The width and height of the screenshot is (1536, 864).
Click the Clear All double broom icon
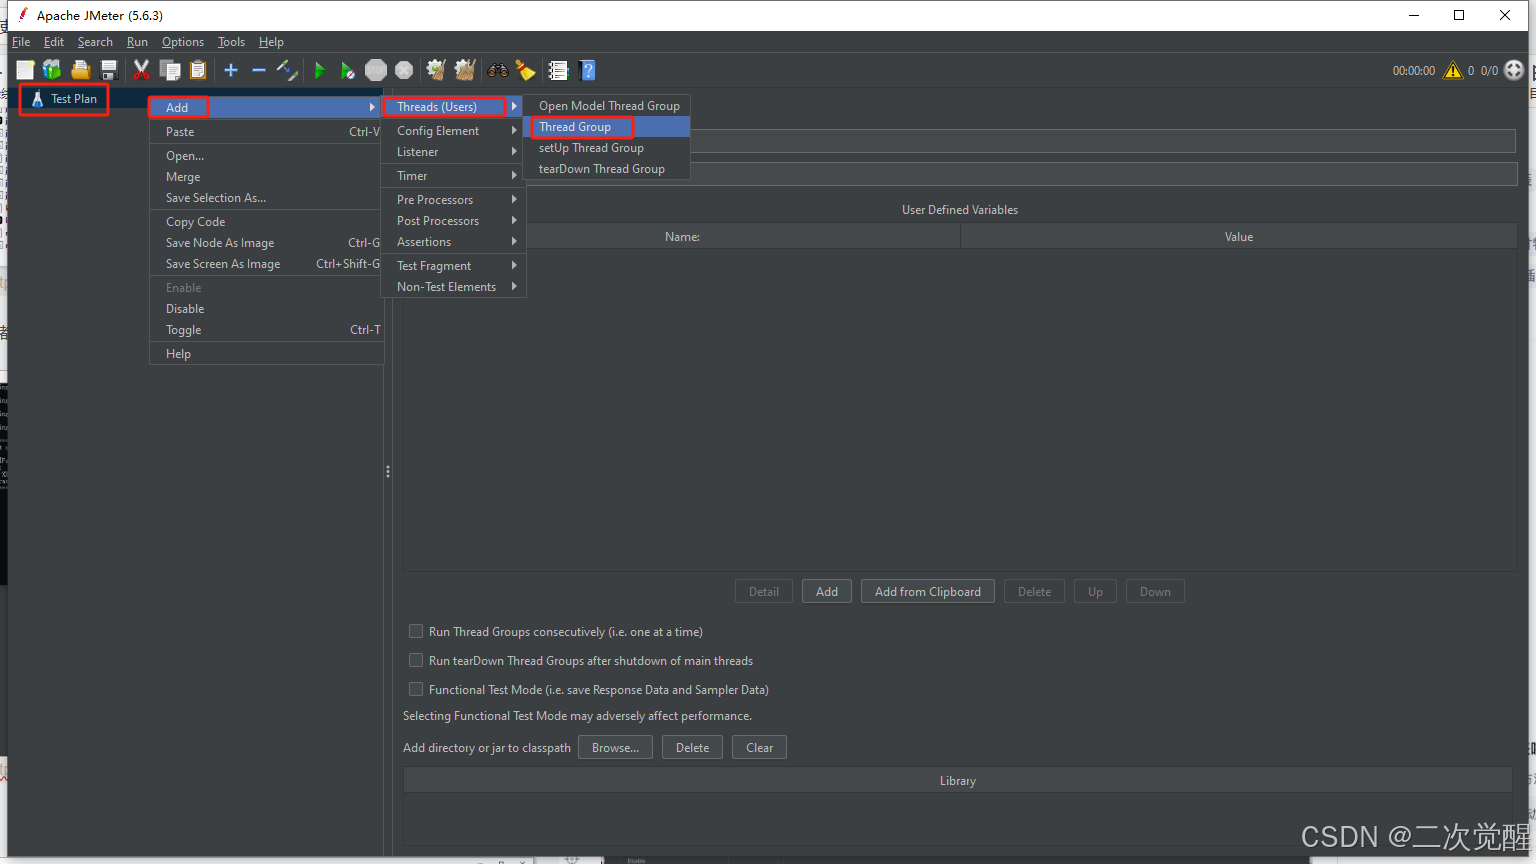point(464,69)
